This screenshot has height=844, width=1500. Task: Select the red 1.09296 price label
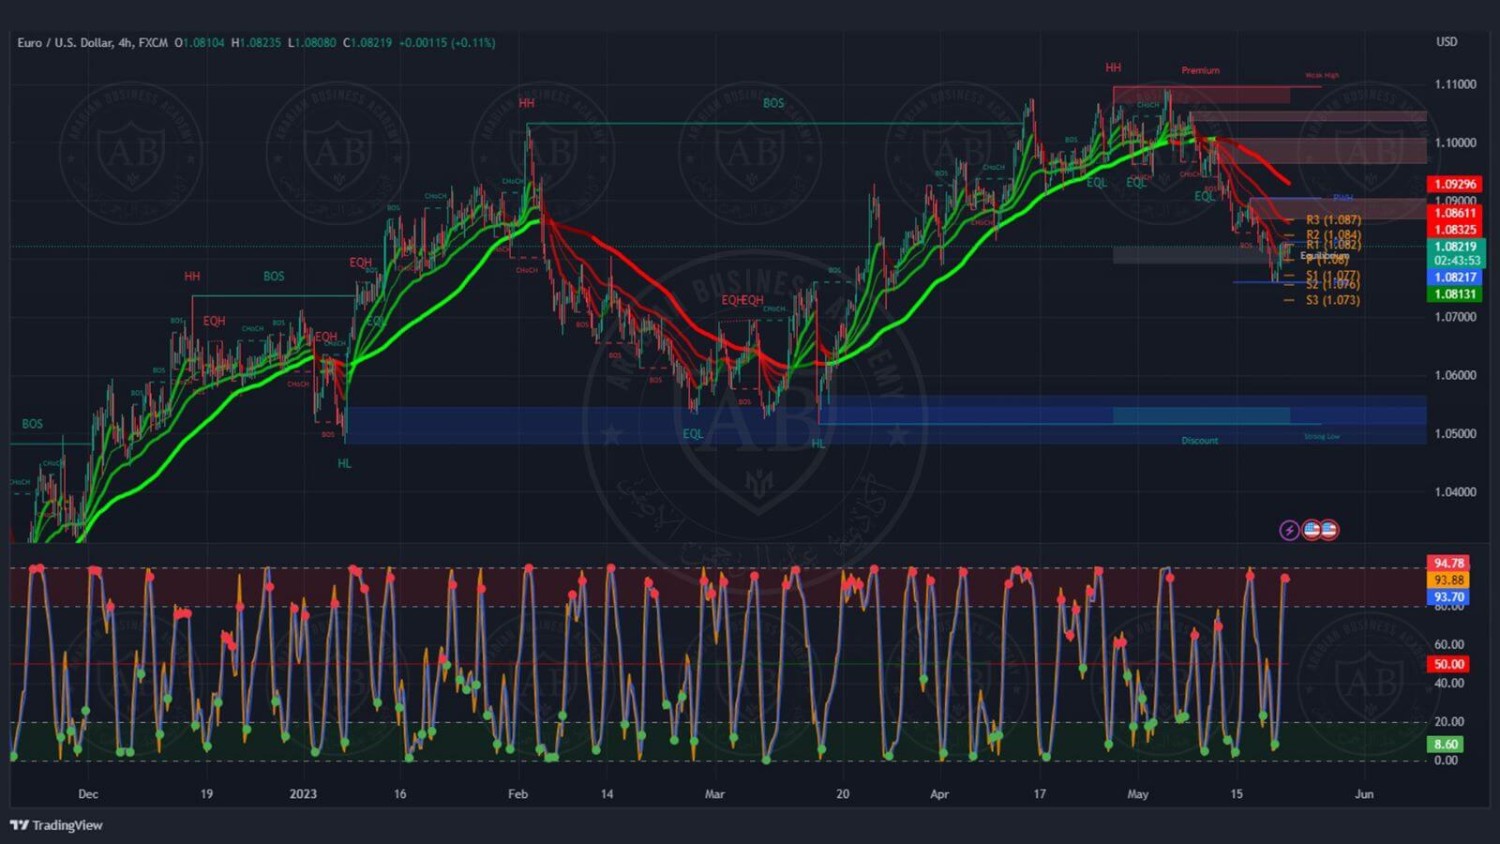click(x=1455, y=184)
